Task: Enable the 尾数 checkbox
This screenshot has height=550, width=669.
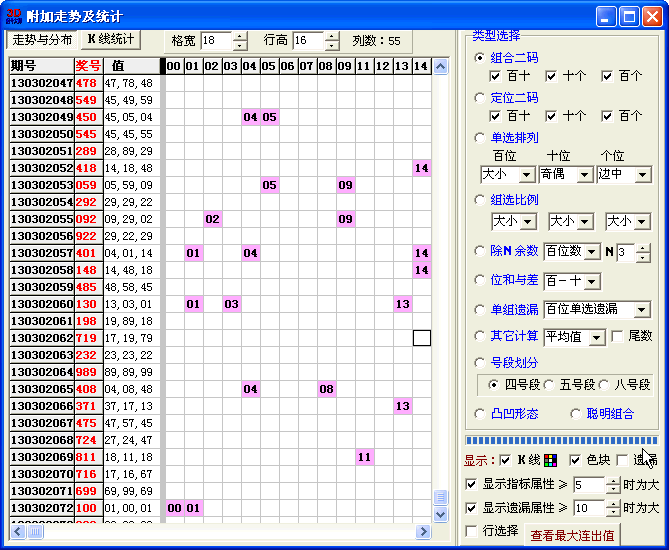Action: point(617,337)
